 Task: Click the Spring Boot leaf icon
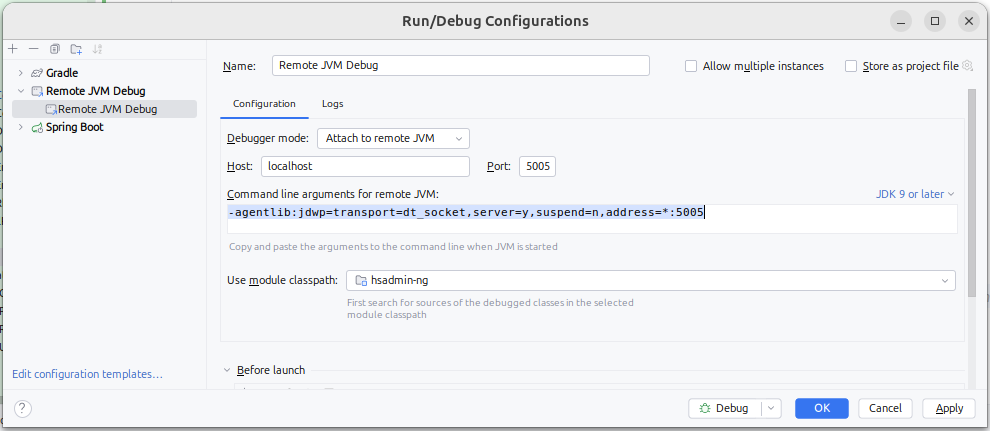[x=37, y=127]
